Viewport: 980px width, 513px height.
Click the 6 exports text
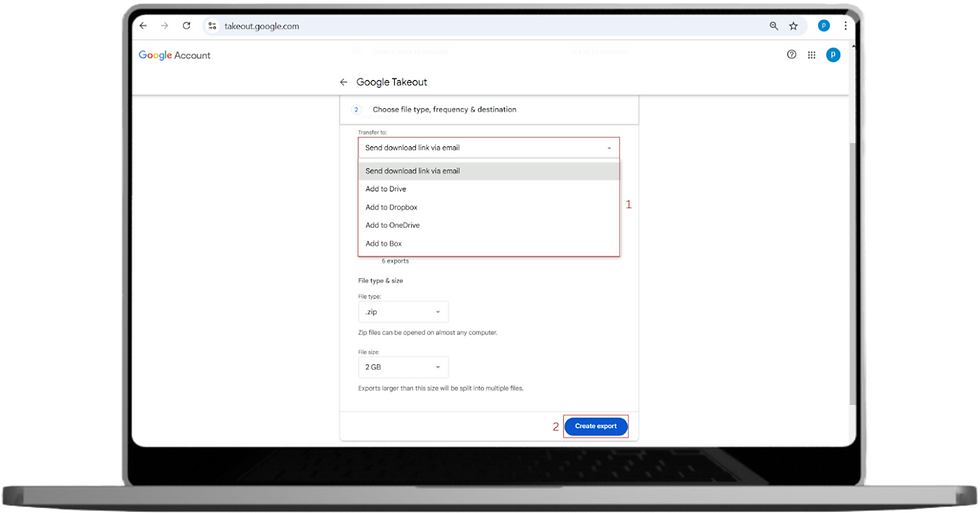pyautogui.click(x=395, y=261)
